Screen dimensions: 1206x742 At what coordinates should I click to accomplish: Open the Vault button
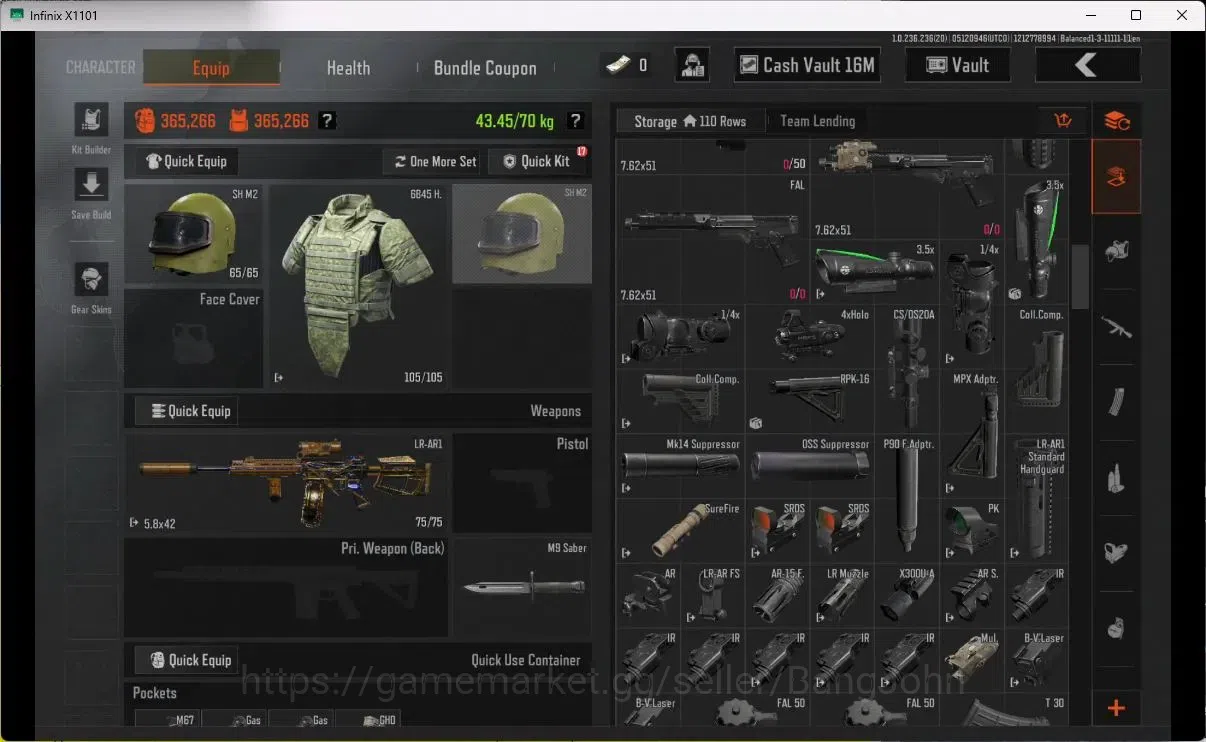pos(957,65)
